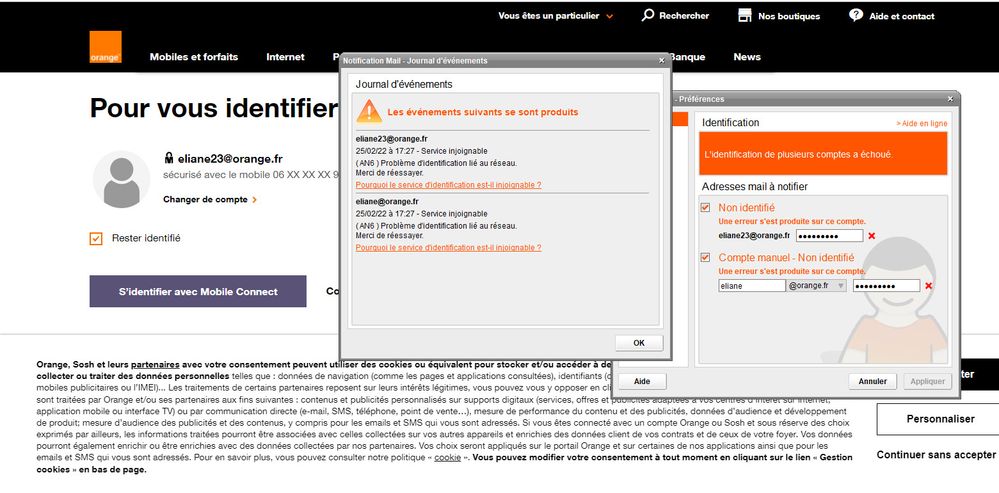This screenshot has width=999, height=493.
Task: Remove eliane23@orange.fr account with red X
Action: pos(872,236)
